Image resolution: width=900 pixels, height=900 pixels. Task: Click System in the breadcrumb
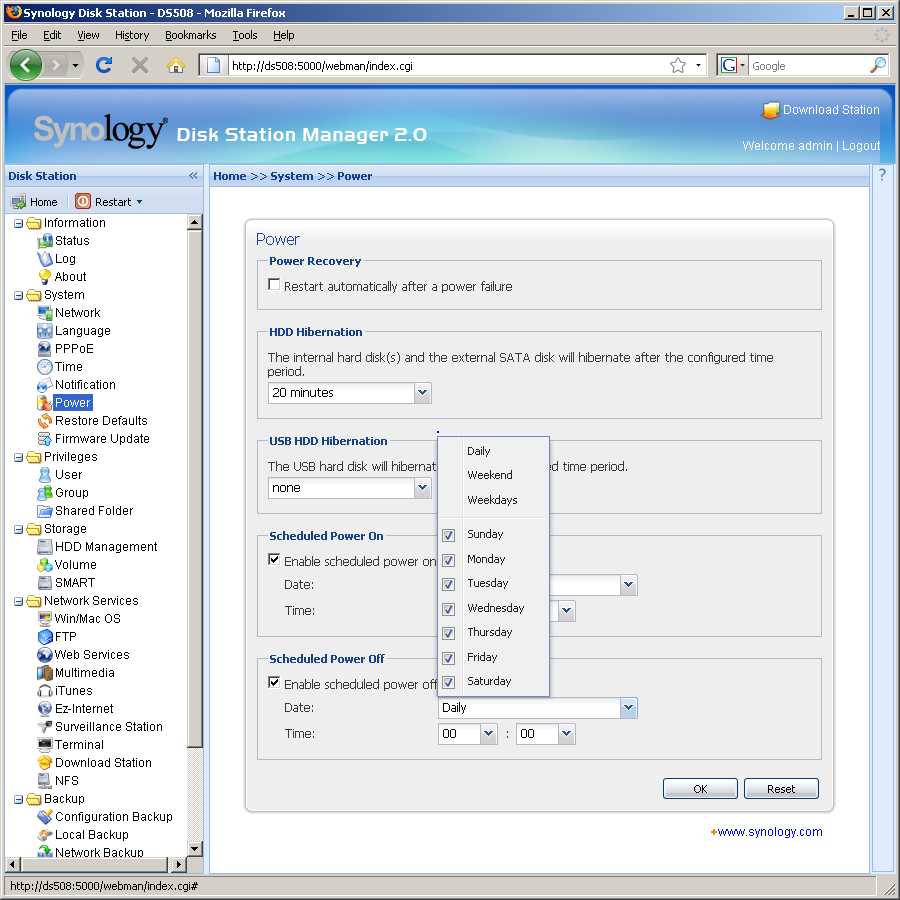(292, 176)
